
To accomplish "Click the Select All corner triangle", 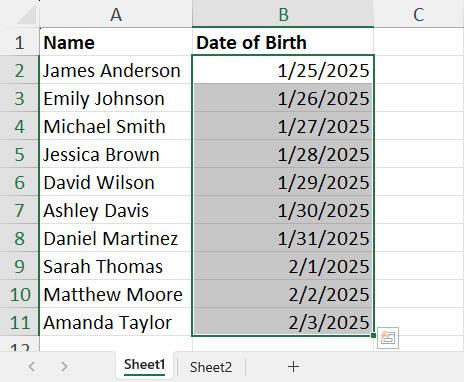I will point(27,14).
